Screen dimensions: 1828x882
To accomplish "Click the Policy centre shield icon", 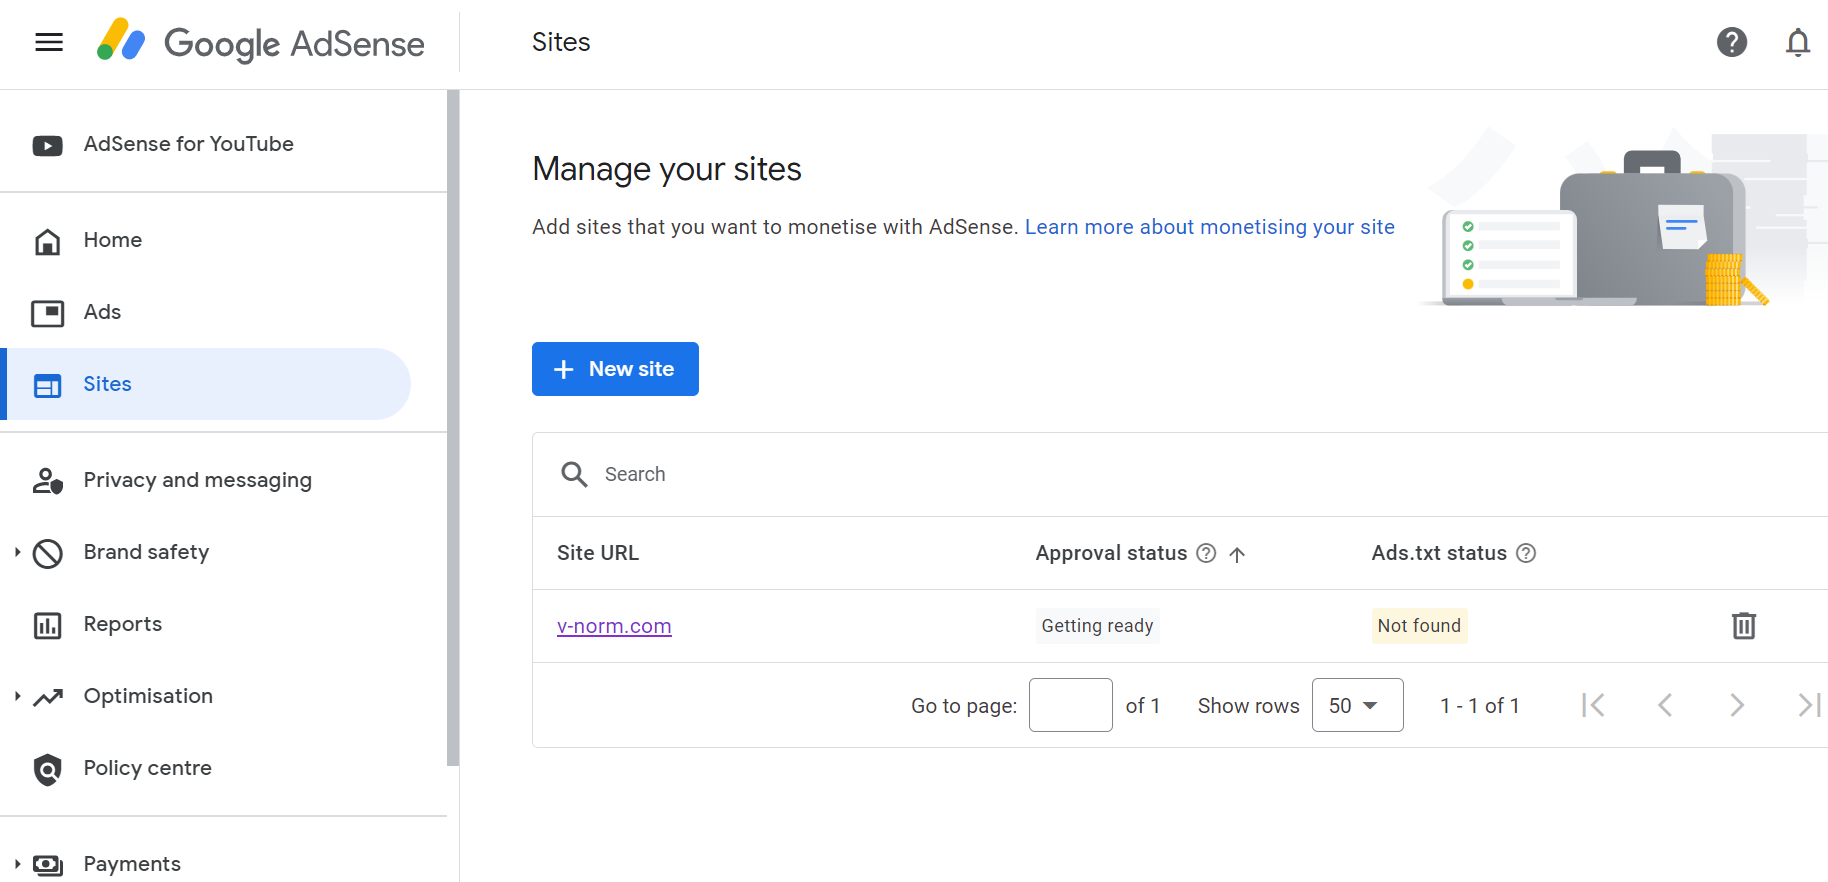I will (47, 769).
